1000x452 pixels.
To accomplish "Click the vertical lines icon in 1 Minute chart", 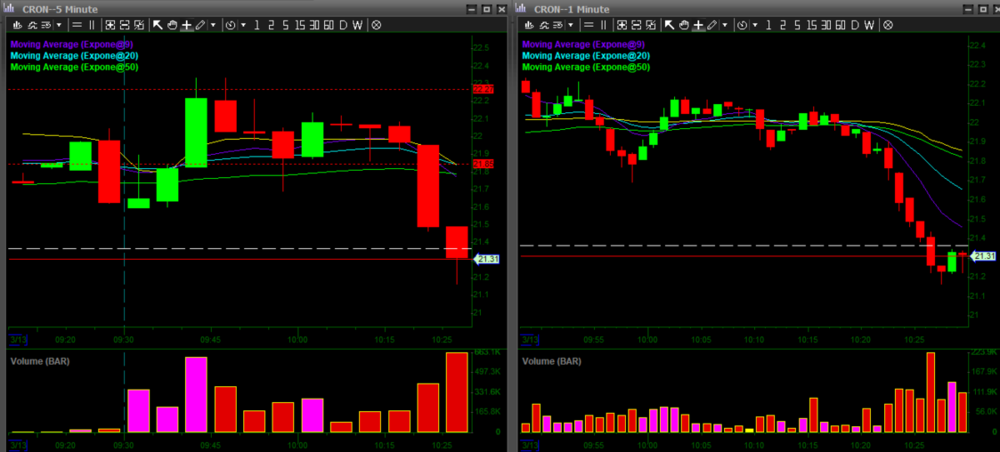I will click(603, 24).
